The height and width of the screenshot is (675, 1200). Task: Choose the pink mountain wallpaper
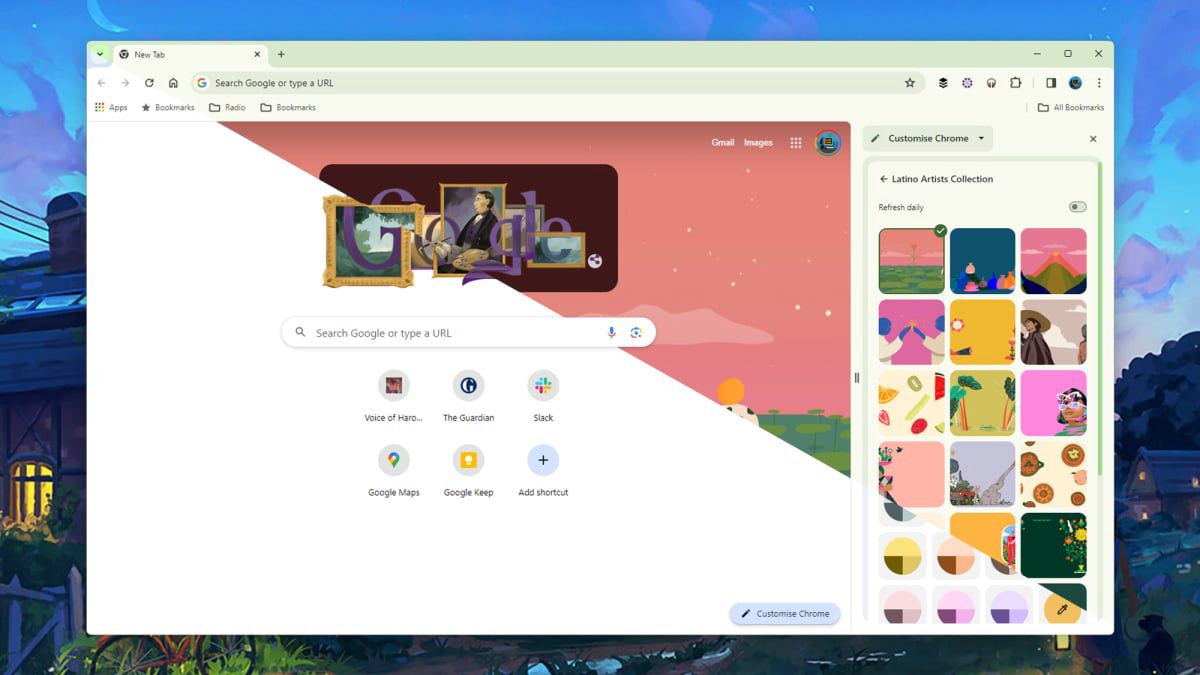tap(1054, 261)
